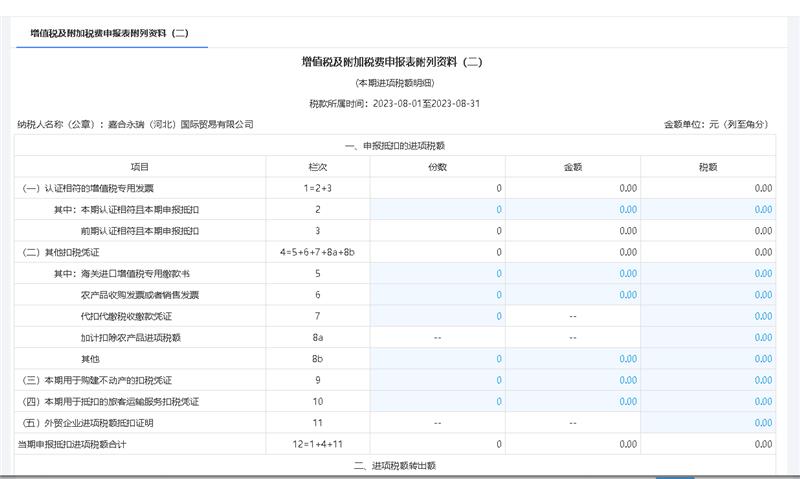Select the 增值税及附加税费申报表附列资料（二） tab
Image resolution: width=800 pixels, height=479 pixels.
coord(110,33)
